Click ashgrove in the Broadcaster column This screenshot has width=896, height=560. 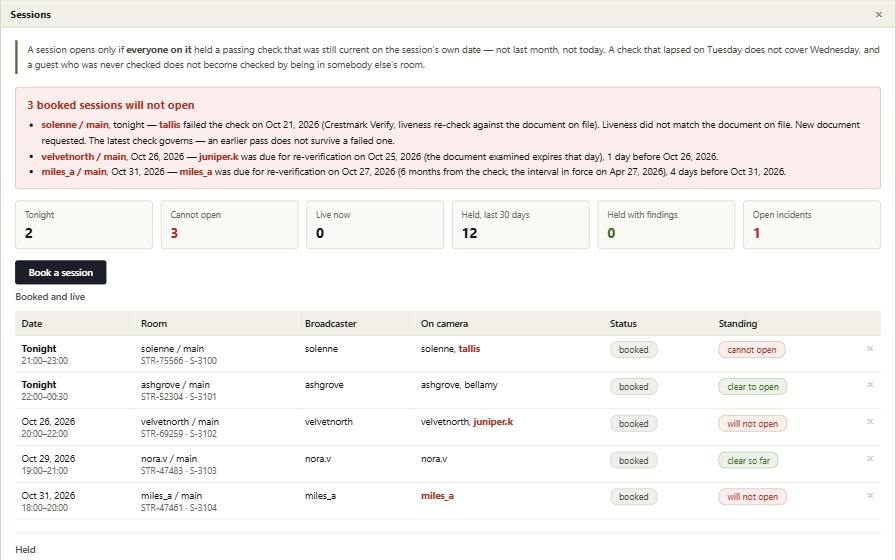tap(324, 385)
